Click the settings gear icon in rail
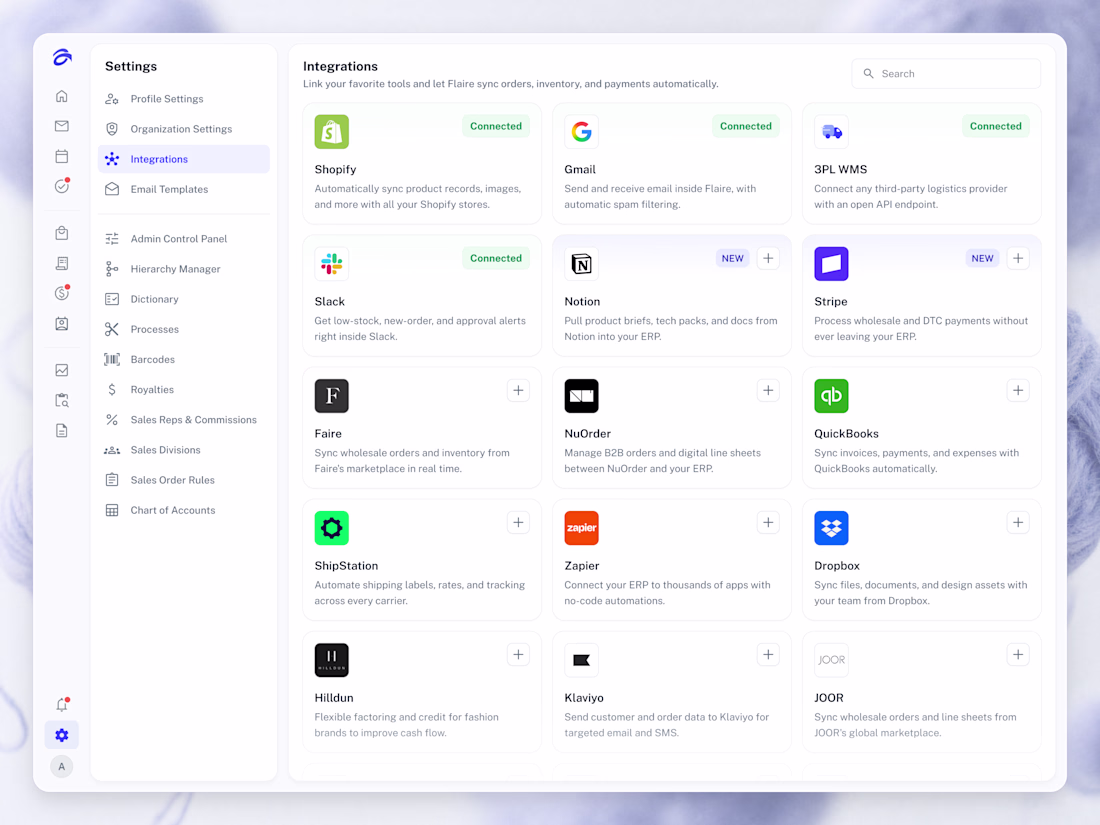1100x825 pixels. (62, 735)
